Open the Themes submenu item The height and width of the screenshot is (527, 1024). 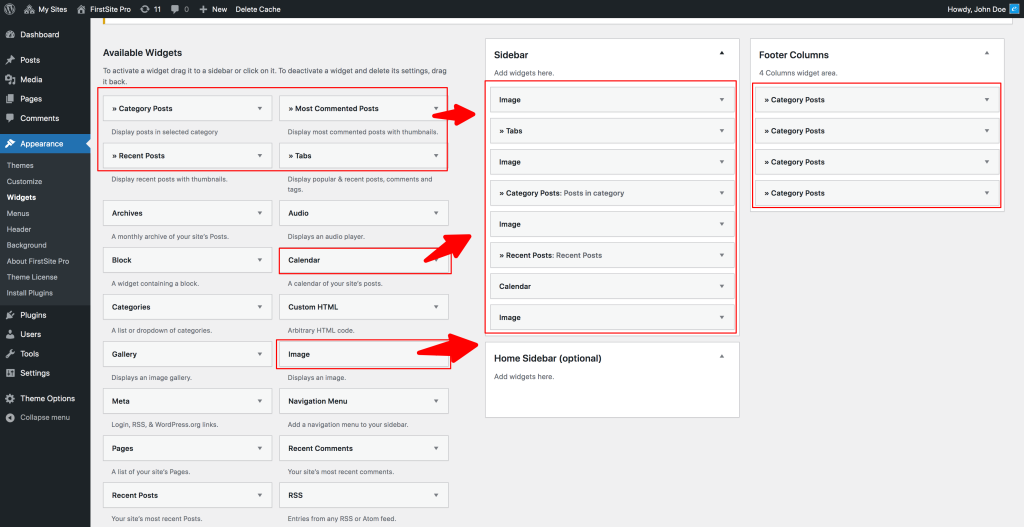pos(20,165)
